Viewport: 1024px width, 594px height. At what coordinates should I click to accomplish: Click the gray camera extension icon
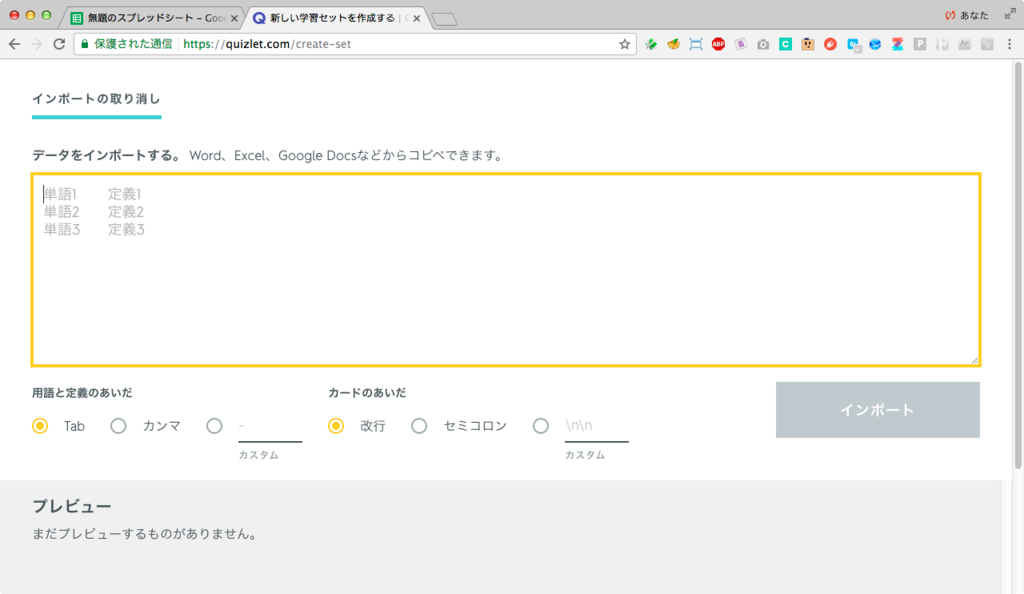pos(763,44)
